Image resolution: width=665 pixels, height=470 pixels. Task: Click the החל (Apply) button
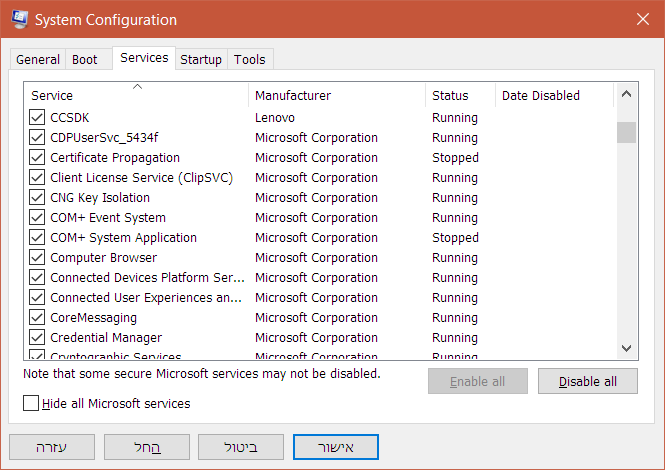(x=147, y=447)
